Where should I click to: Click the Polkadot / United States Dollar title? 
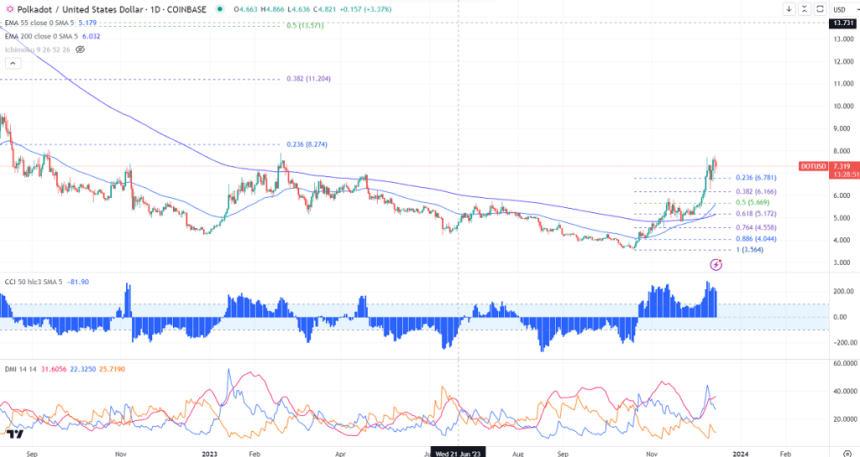pyautogui.click(x=72, y=8)
